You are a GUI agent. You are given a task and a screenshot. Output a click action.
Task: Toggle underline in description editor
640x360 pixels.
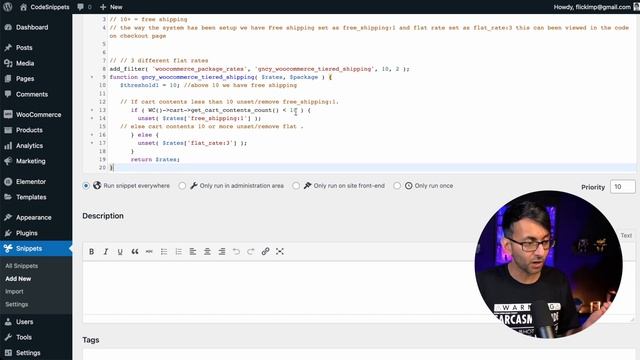pos(120,251)
